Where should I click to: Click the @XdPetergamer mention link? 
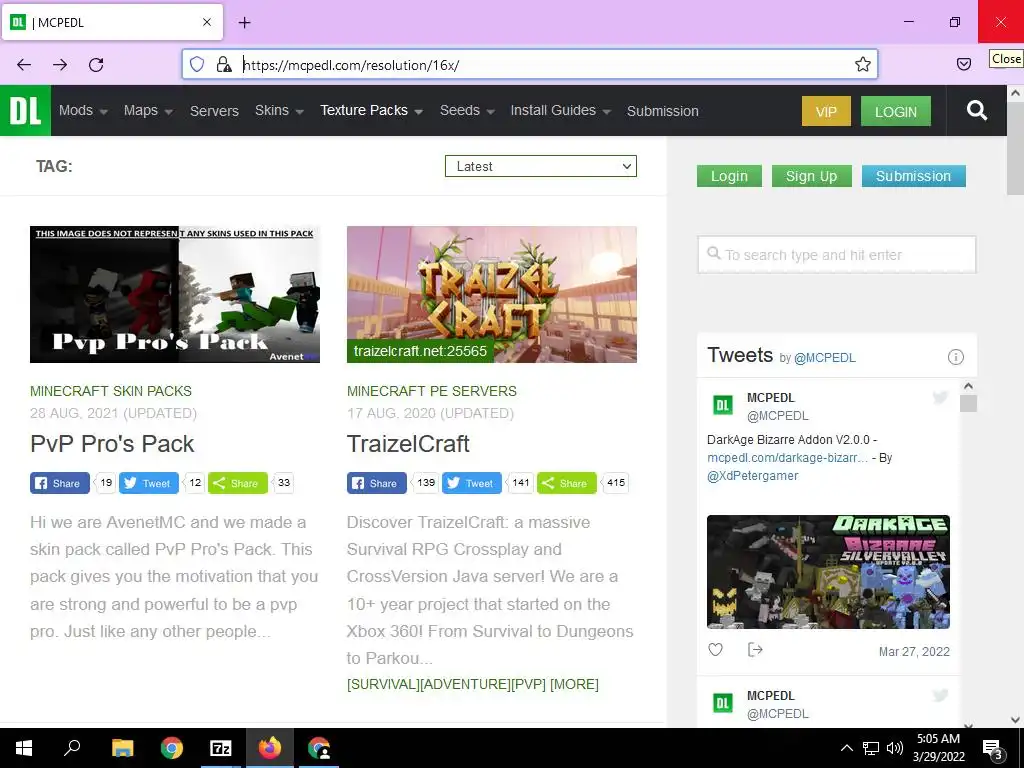[x=753, y=475]
